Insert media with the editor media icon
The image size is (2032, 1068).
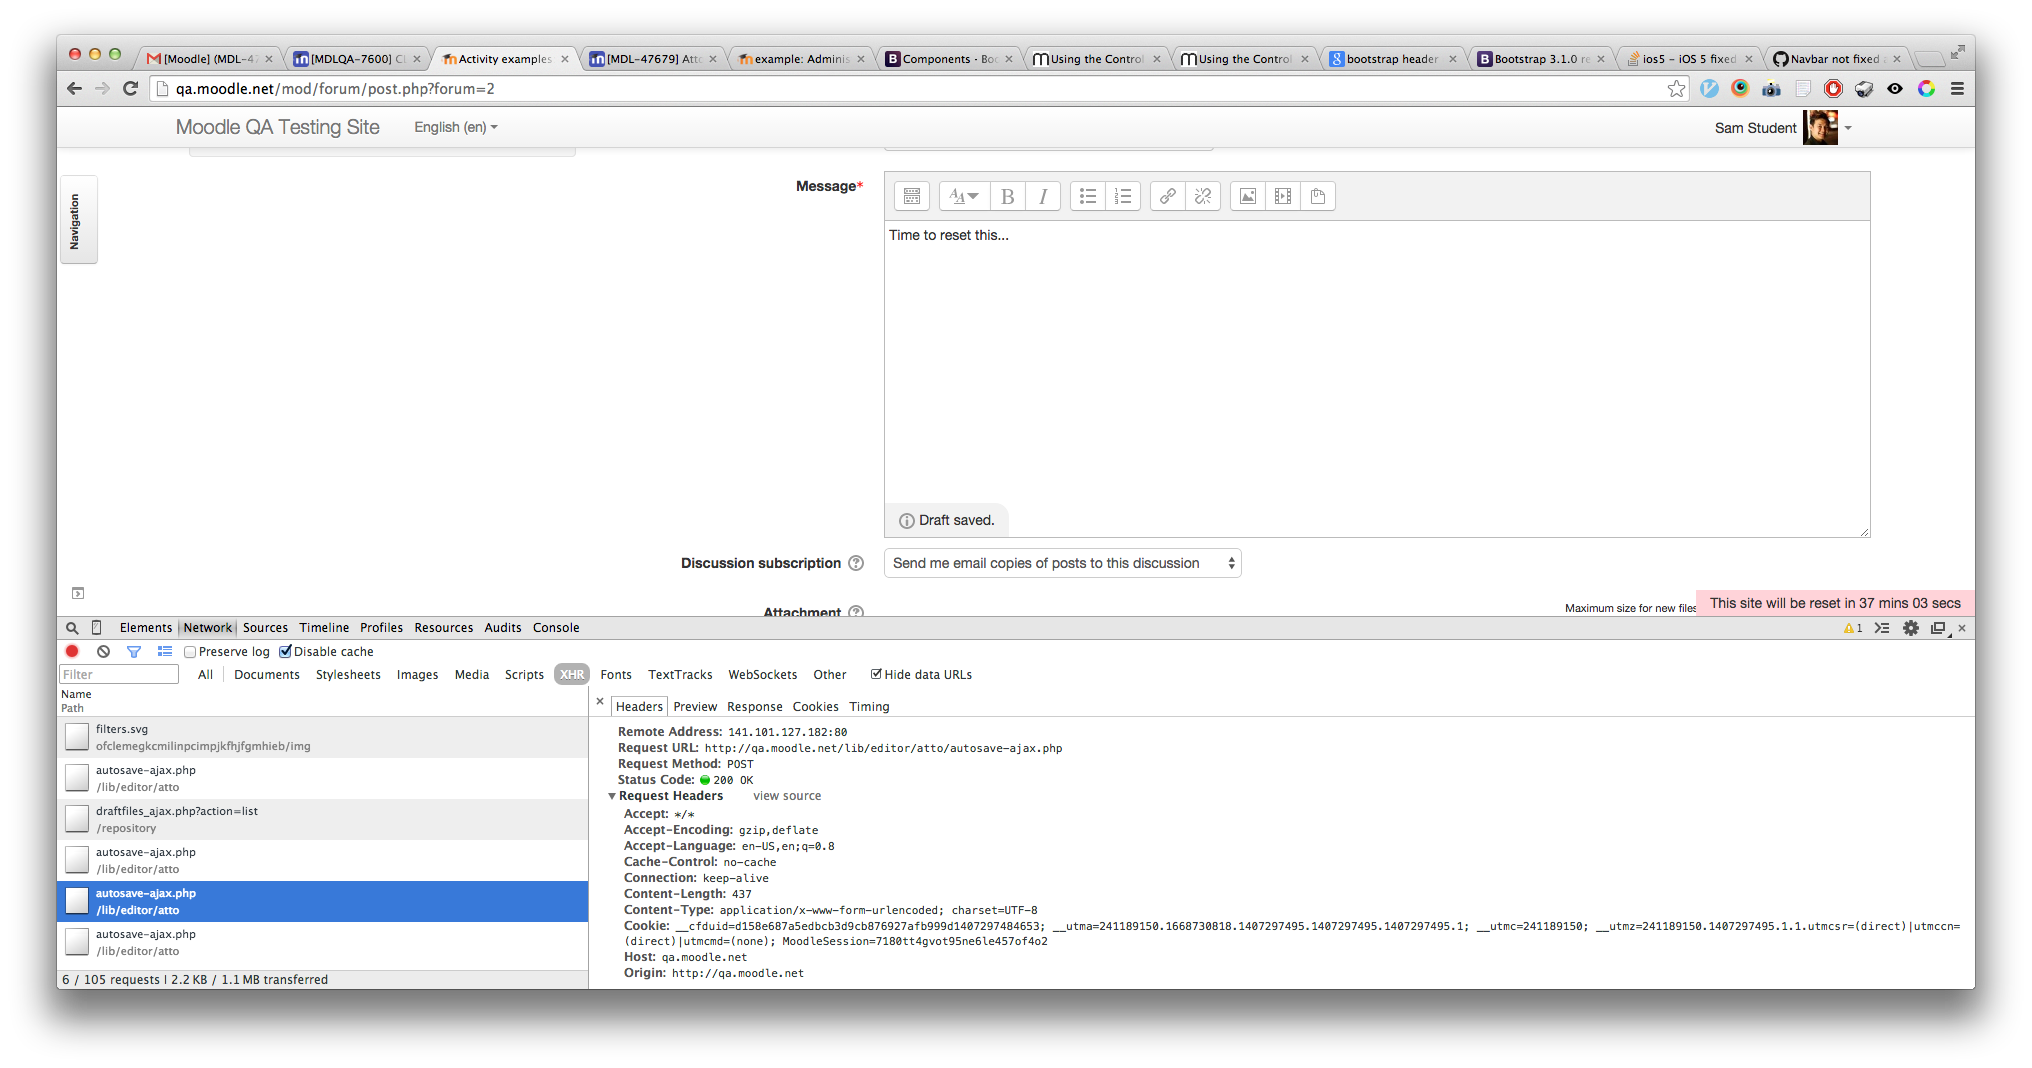(1283, 196)
